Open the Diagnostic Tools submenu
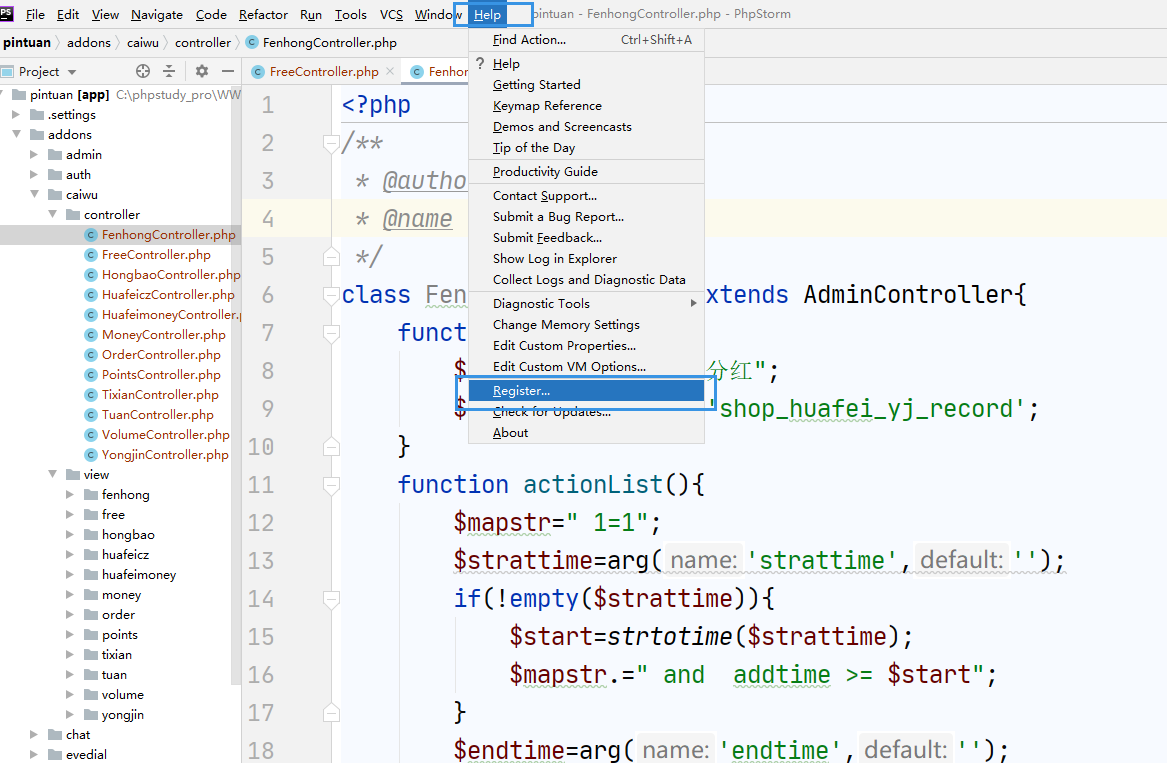 click(586, 304)
